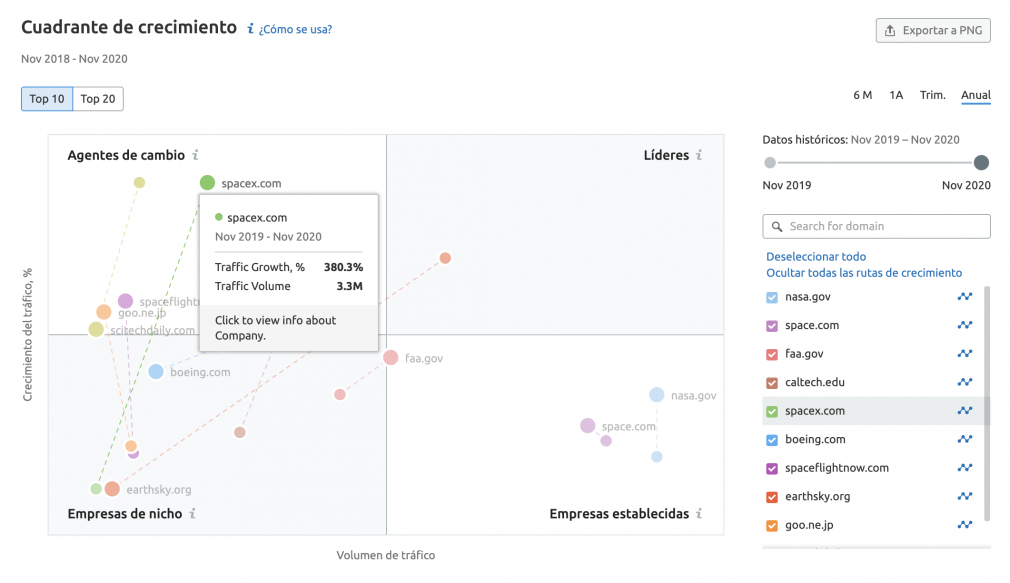Click the boeing.com bubble on chart
The width and height of the screenshot is (1010, 583).
point(156,372)
